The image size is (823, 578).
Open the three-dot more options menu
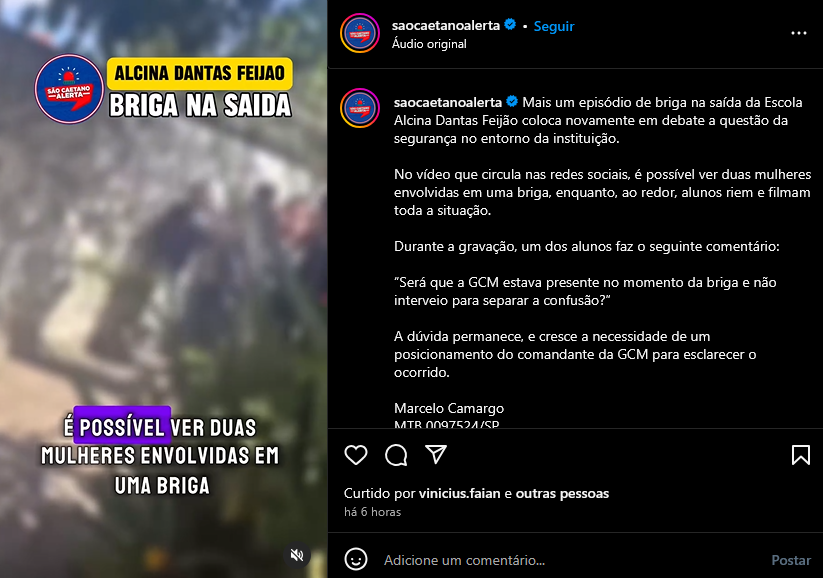tap(798, 33)
